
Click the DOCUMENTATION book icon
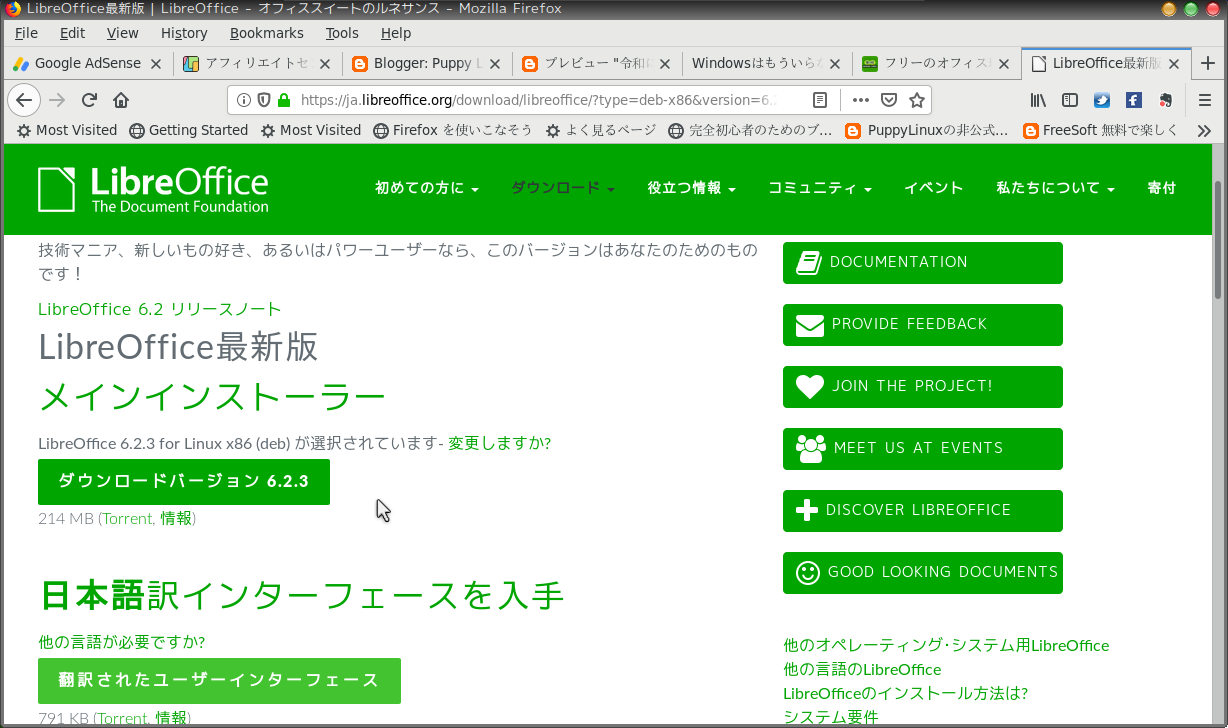pos(808,262)
